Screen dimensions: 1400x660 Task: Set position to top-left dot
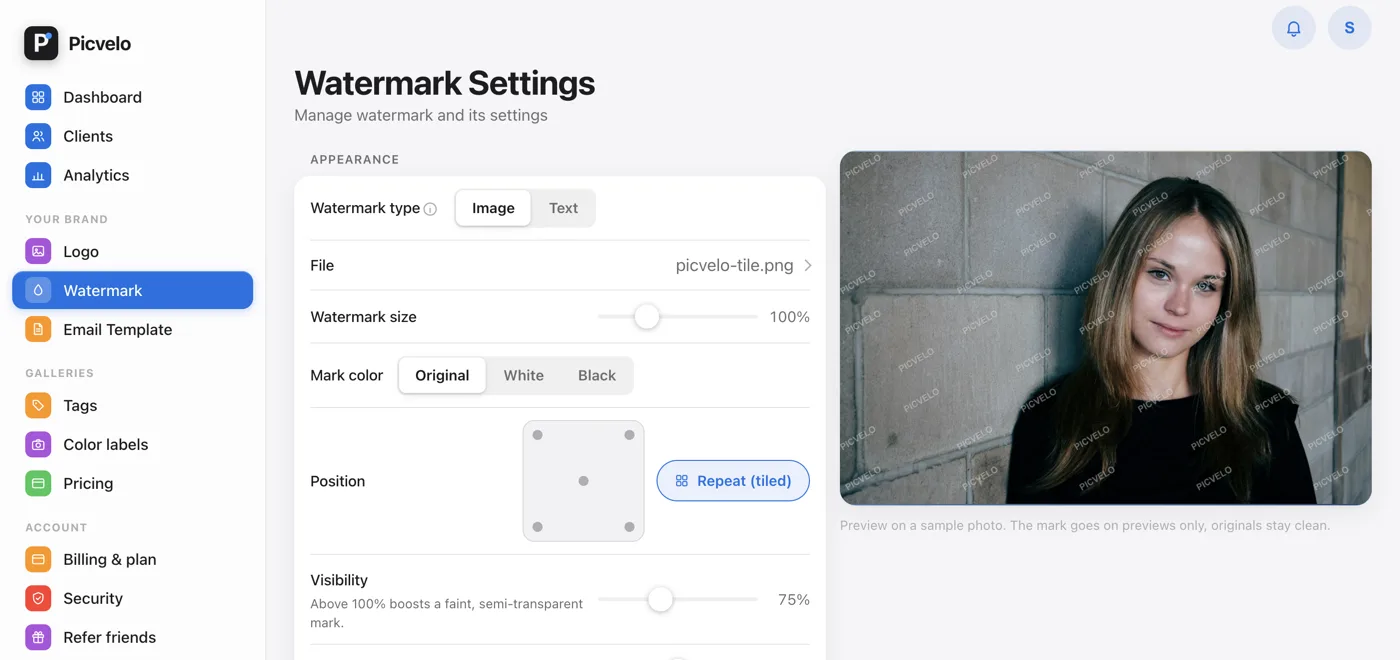click(537, 435)
